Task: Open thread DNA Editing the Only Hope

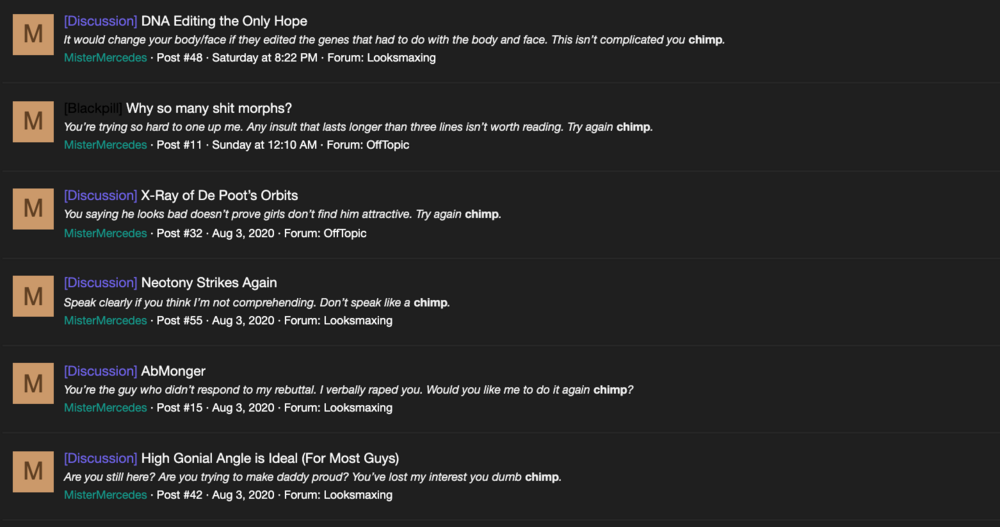Action: click(224, 21)
